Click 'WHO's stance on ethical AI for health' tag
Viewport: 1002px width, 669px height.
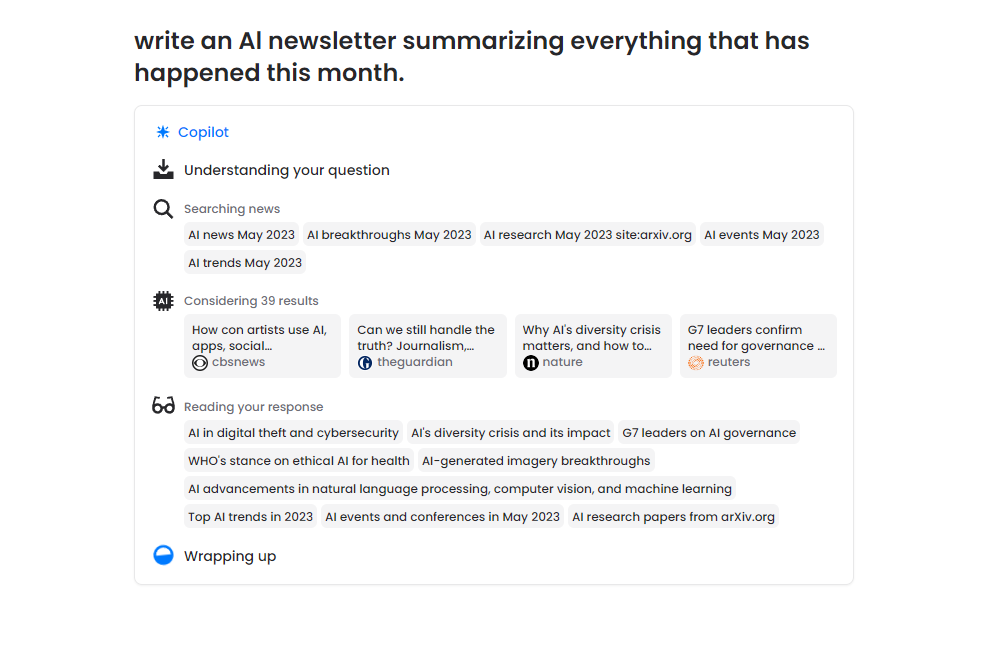point(299,461)
